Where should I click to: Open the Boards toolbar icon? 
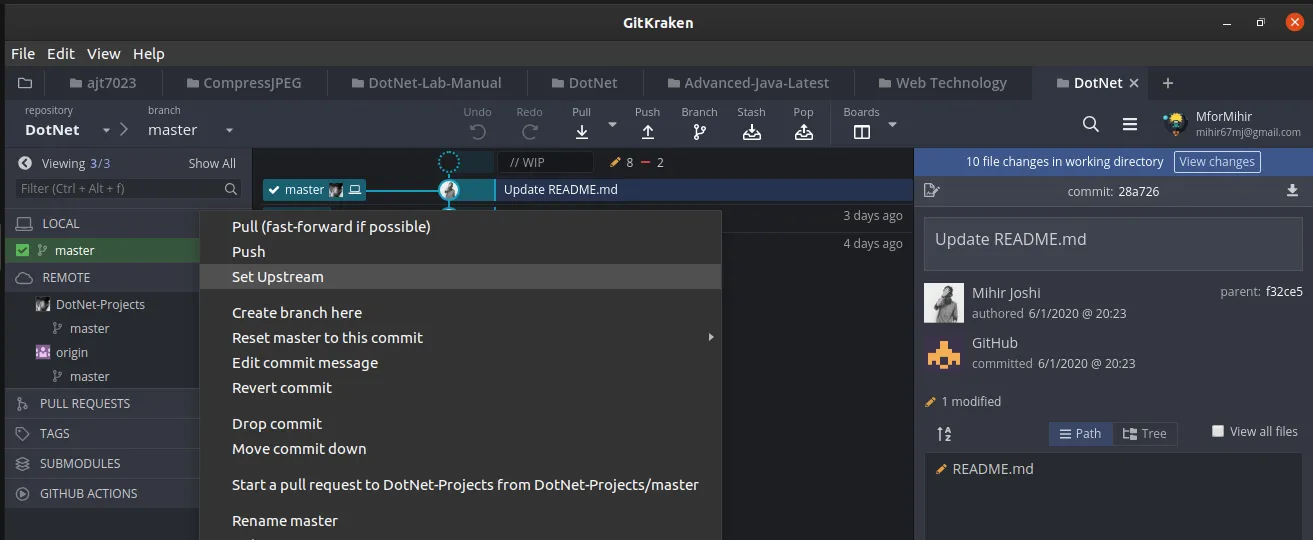862,131
